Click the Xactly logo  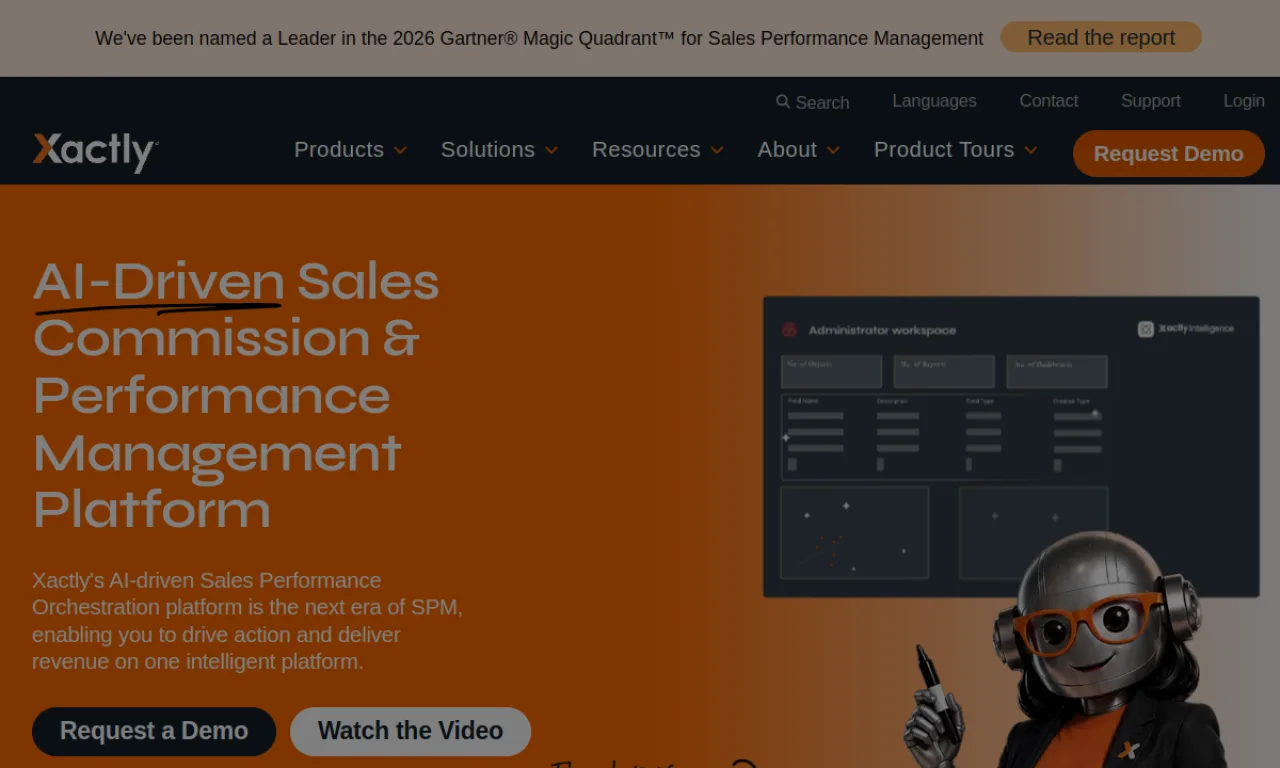coord(95,151)
